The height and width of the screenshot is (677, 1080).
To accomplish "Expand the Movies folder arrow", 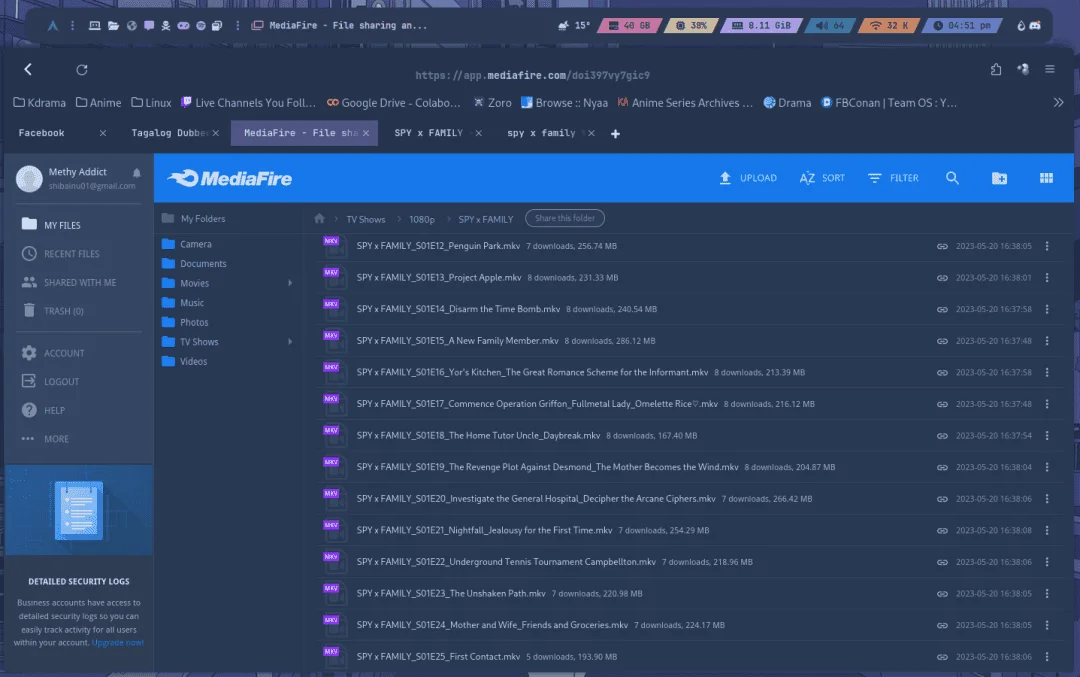I will (290, 283).
